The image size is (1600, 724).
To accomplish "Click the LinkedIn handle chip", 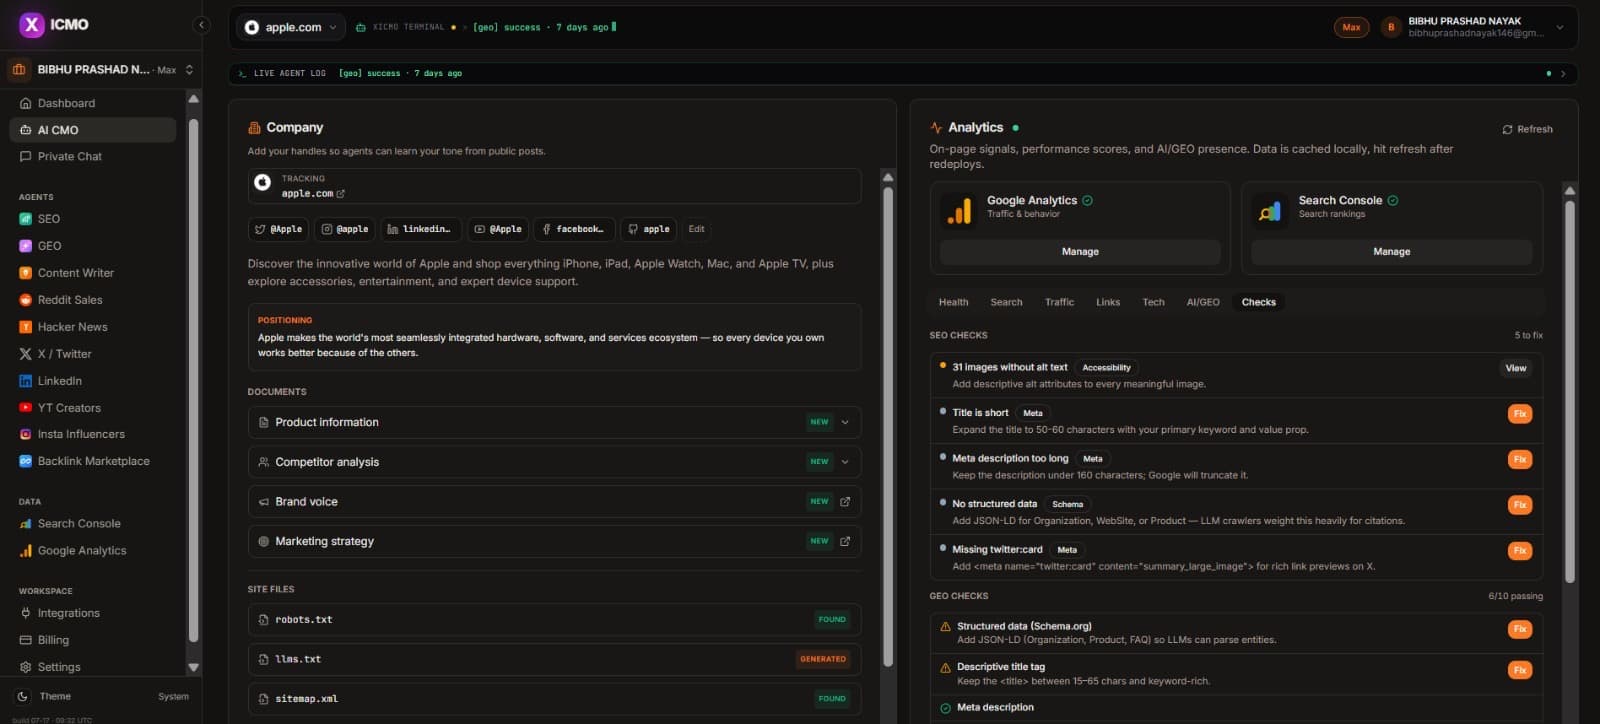I will 421,229.
